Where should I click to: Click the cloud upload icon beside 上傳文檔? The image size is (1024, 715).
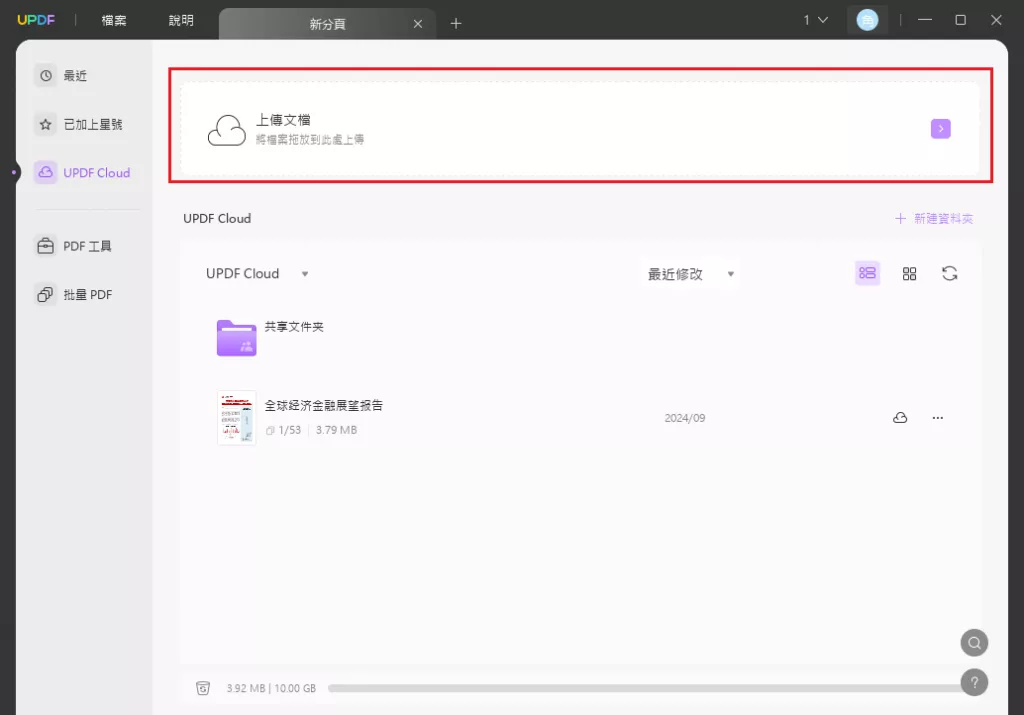[227, 130]
